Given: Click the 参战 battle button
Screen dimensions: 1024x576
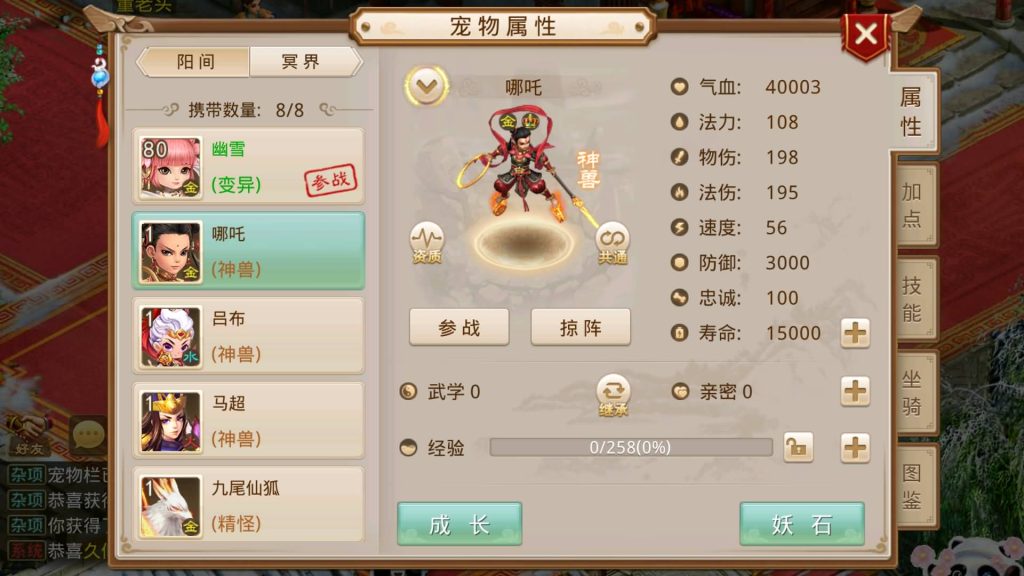Looking at the screenshot, I should [459, 327].
